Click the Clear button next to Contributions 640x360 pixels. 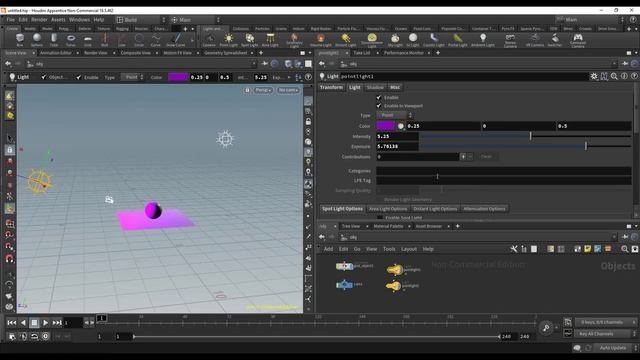point(486,157)
